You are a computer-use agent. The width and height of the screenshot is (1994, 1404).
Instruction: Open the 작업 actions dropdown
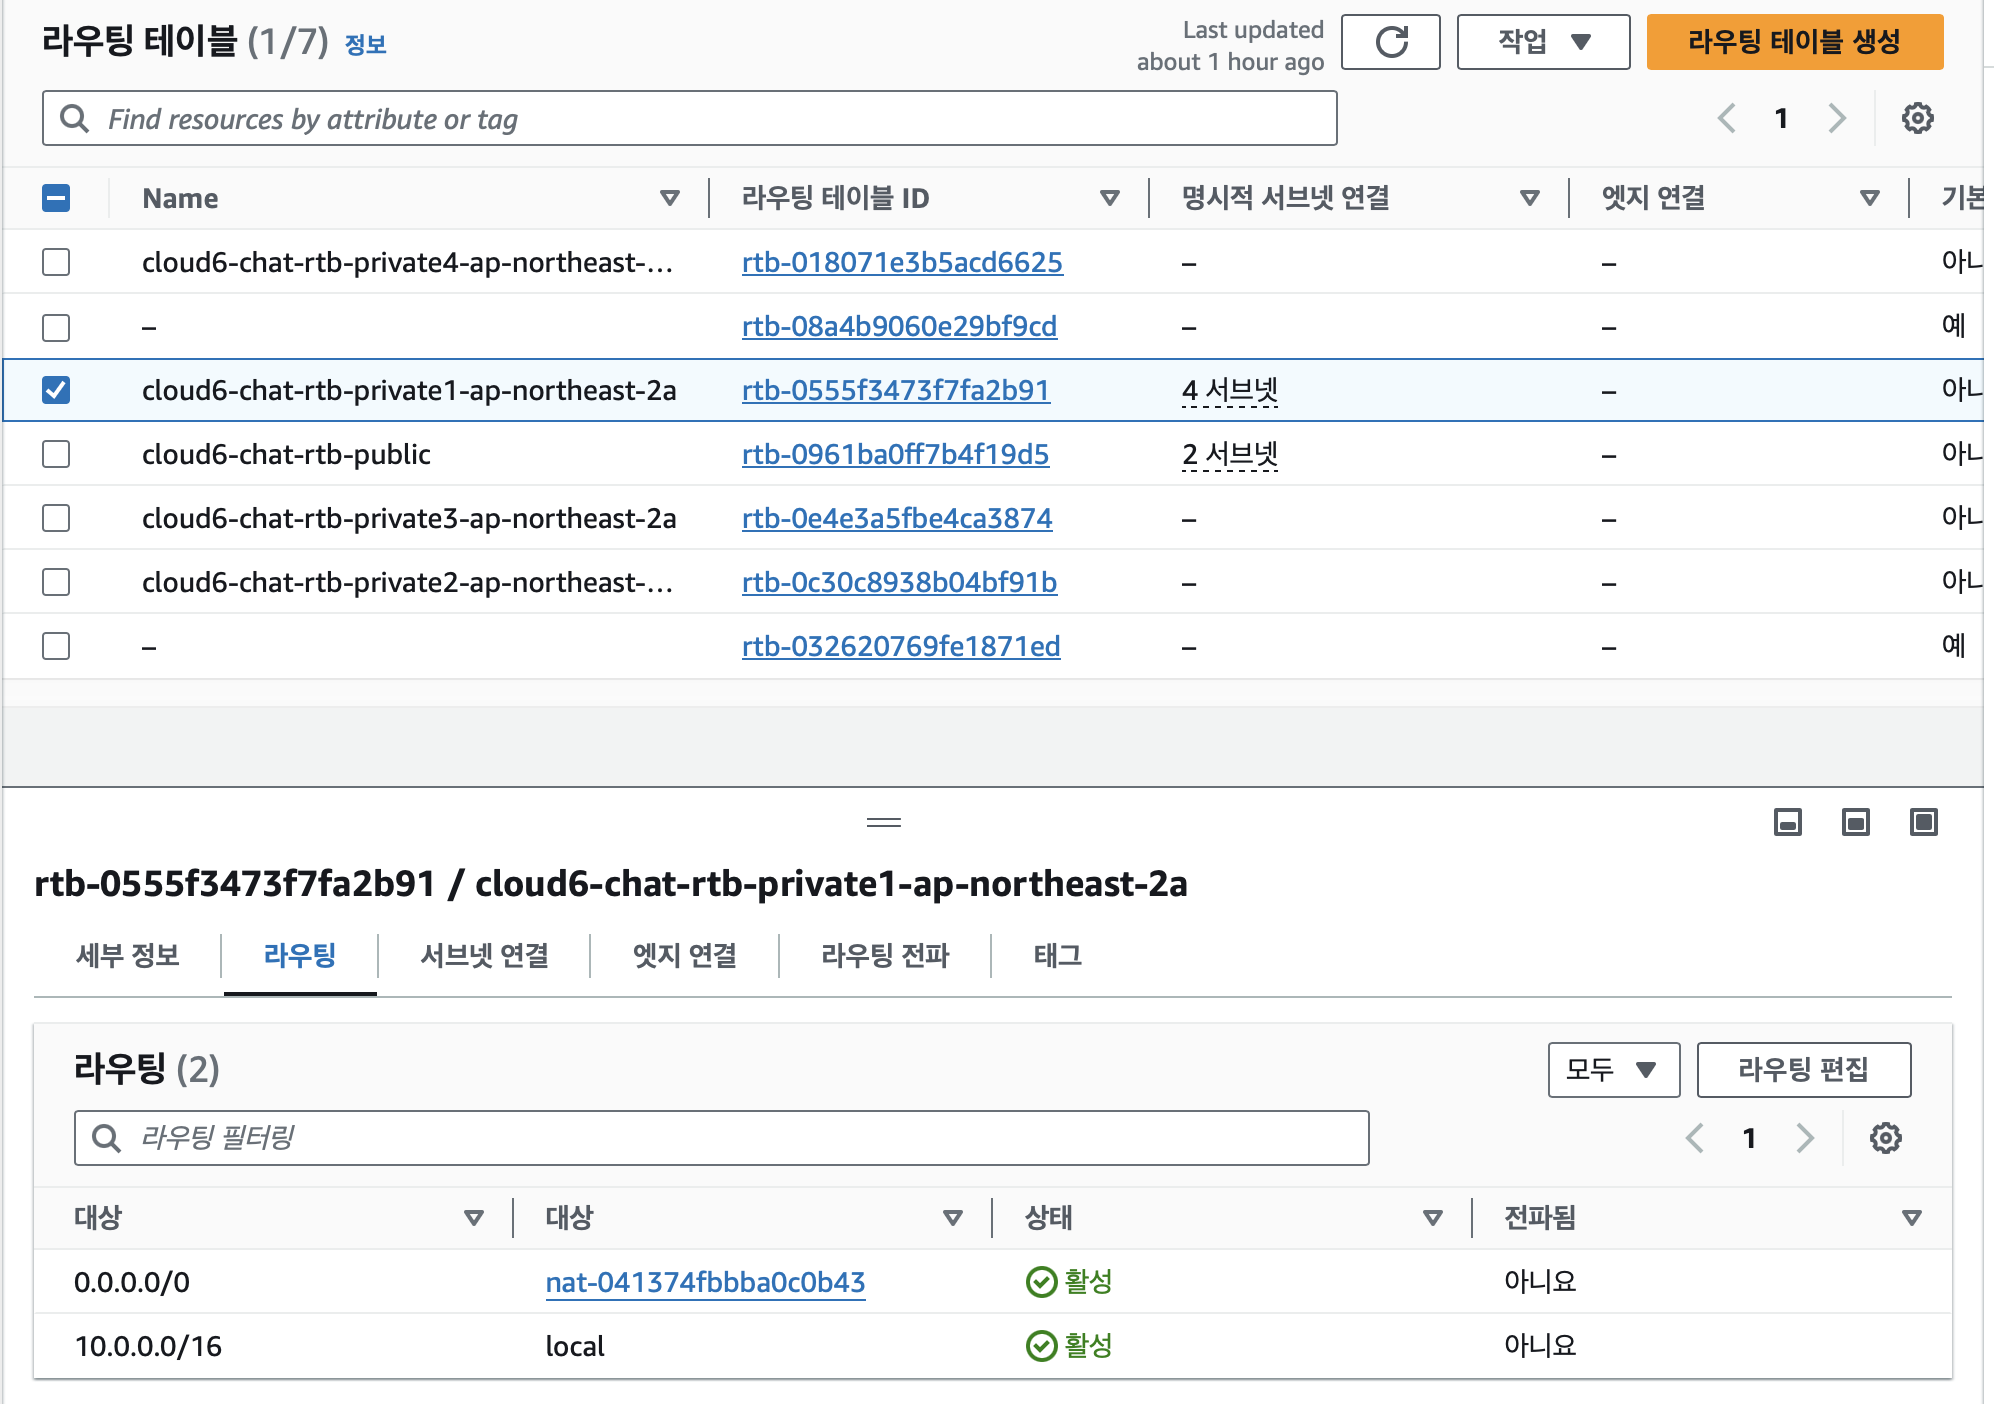pyautogui.click(x=1542, y=42)
